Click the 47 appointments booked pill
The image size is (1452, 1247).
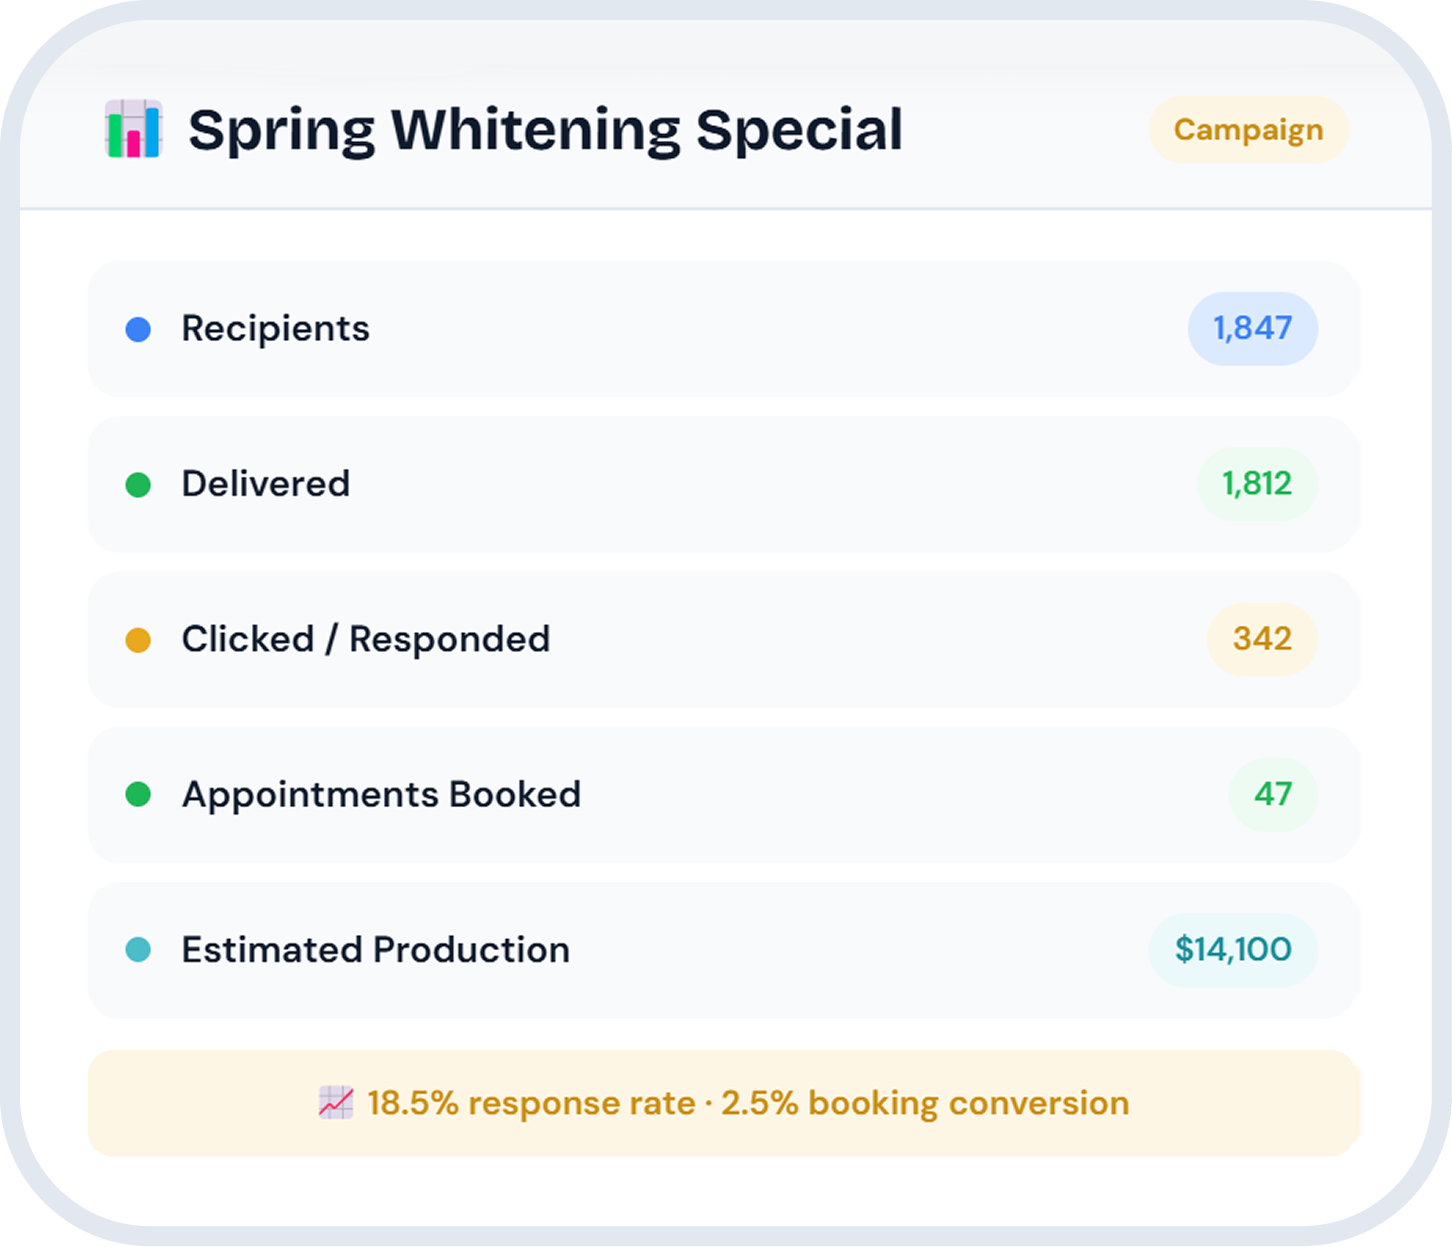pos(1273,794)
